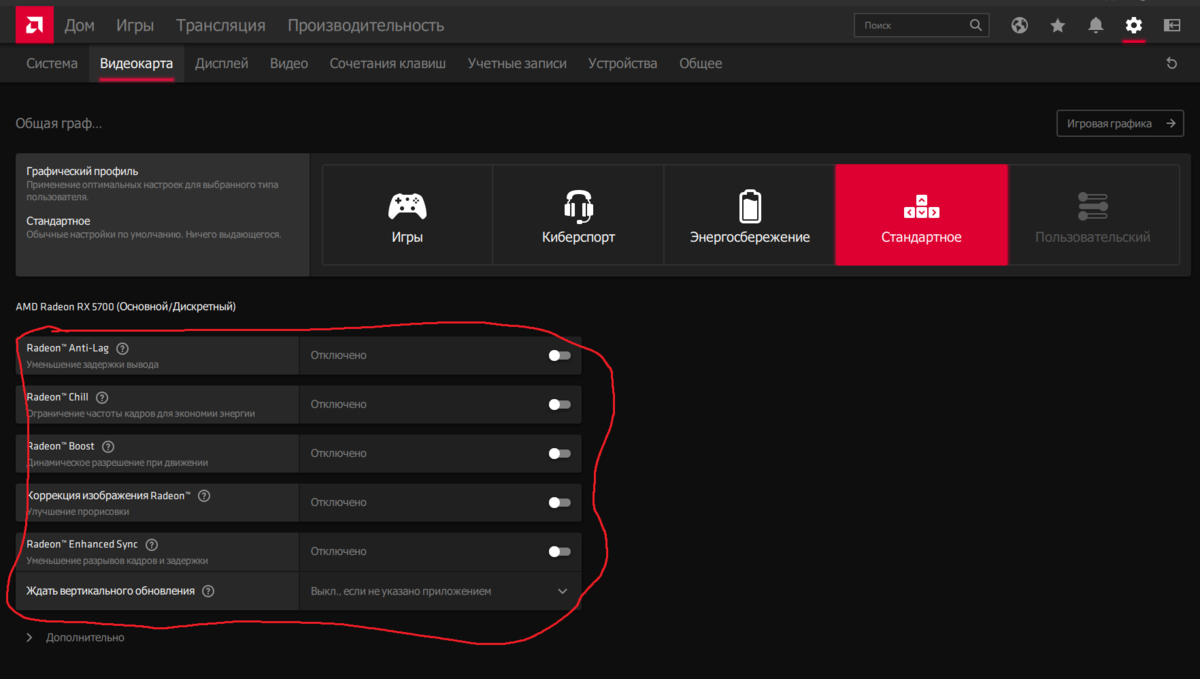1200x679 pixels.
Task: Open the Производительность menu
Action: [x=366, y=25]
